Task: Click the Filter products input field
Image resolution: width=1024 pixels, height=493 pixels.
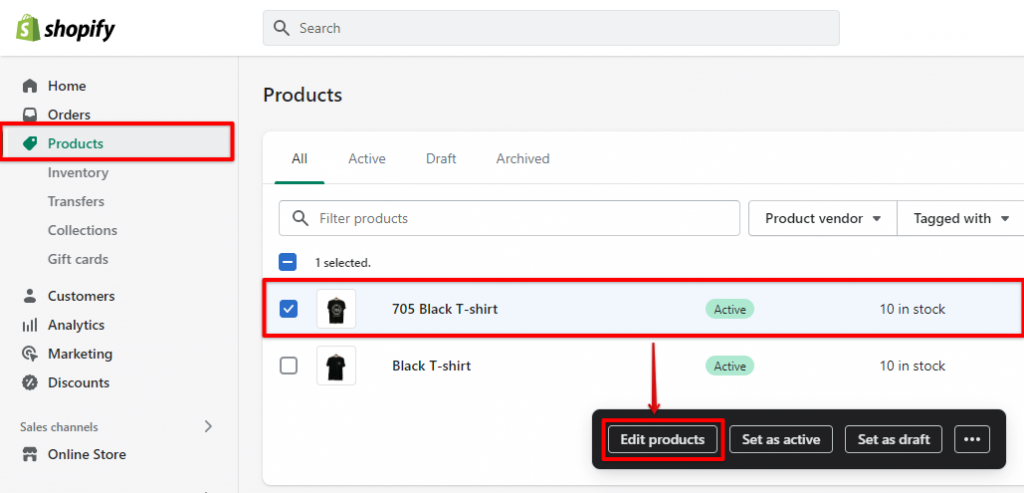Action: [x=510, y=218]
